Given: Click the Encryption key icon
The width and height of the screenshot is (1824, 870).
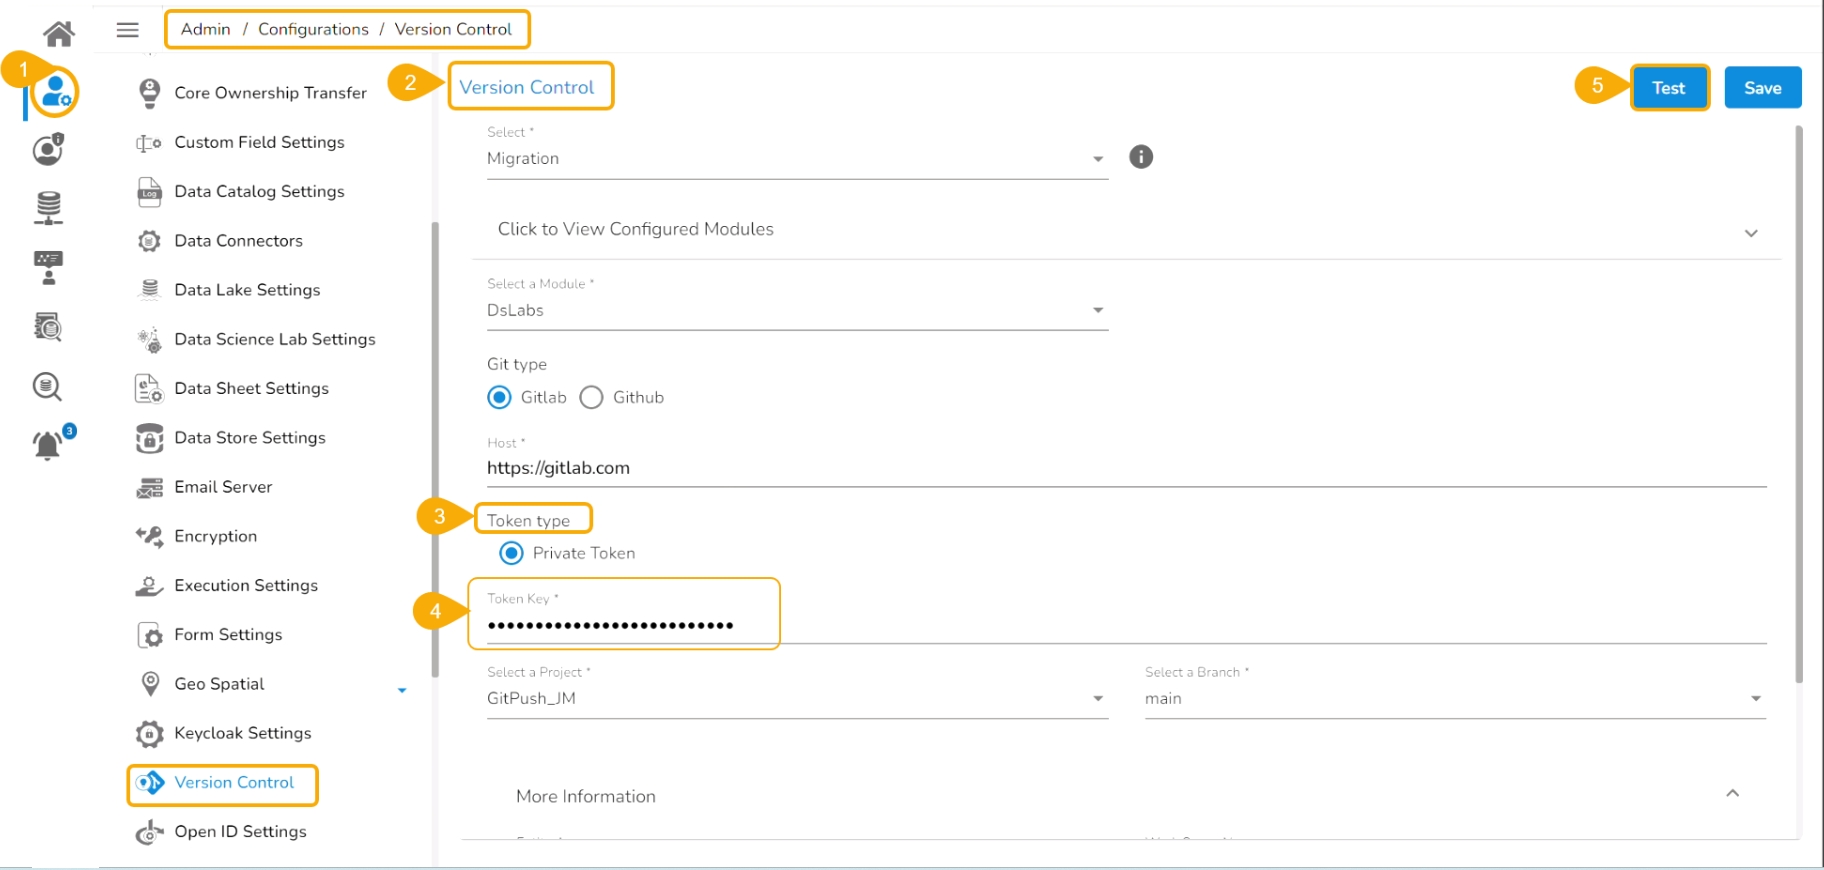Looking at the screenshot, I should (149, 537).
